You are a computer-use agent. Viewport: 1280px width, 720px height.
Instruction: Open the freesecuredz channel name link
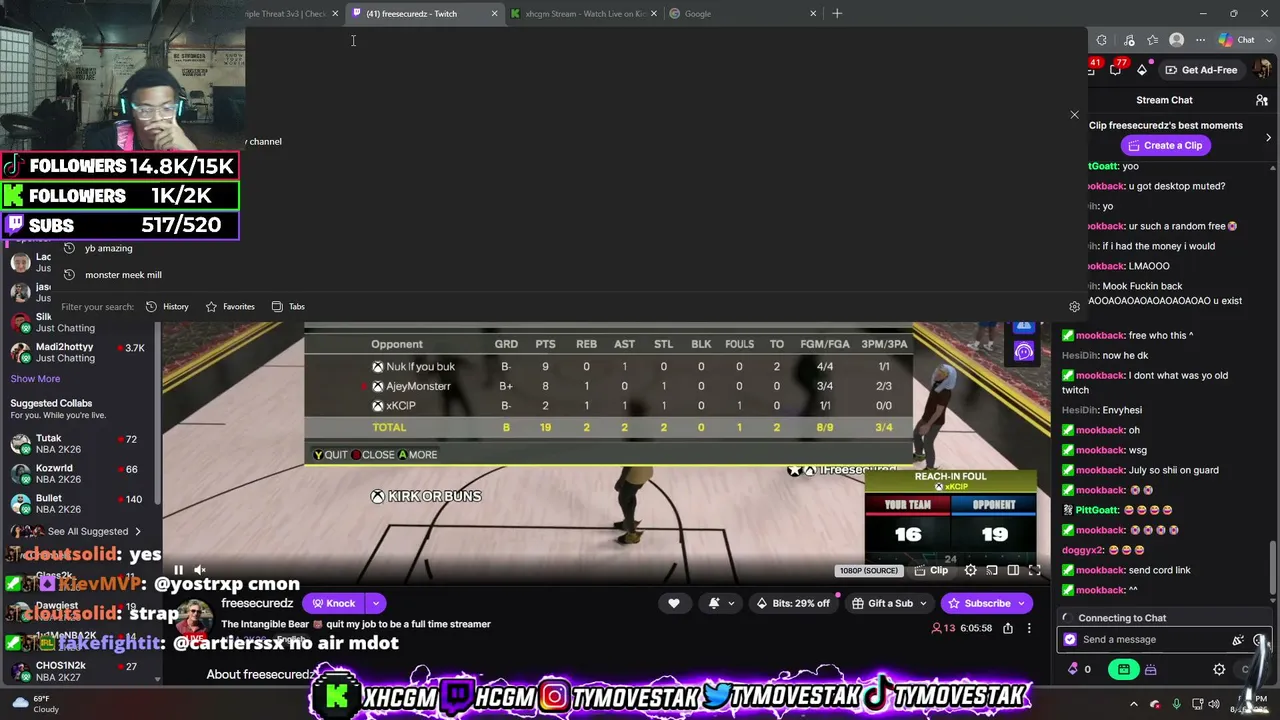click(x=257, y=603)
